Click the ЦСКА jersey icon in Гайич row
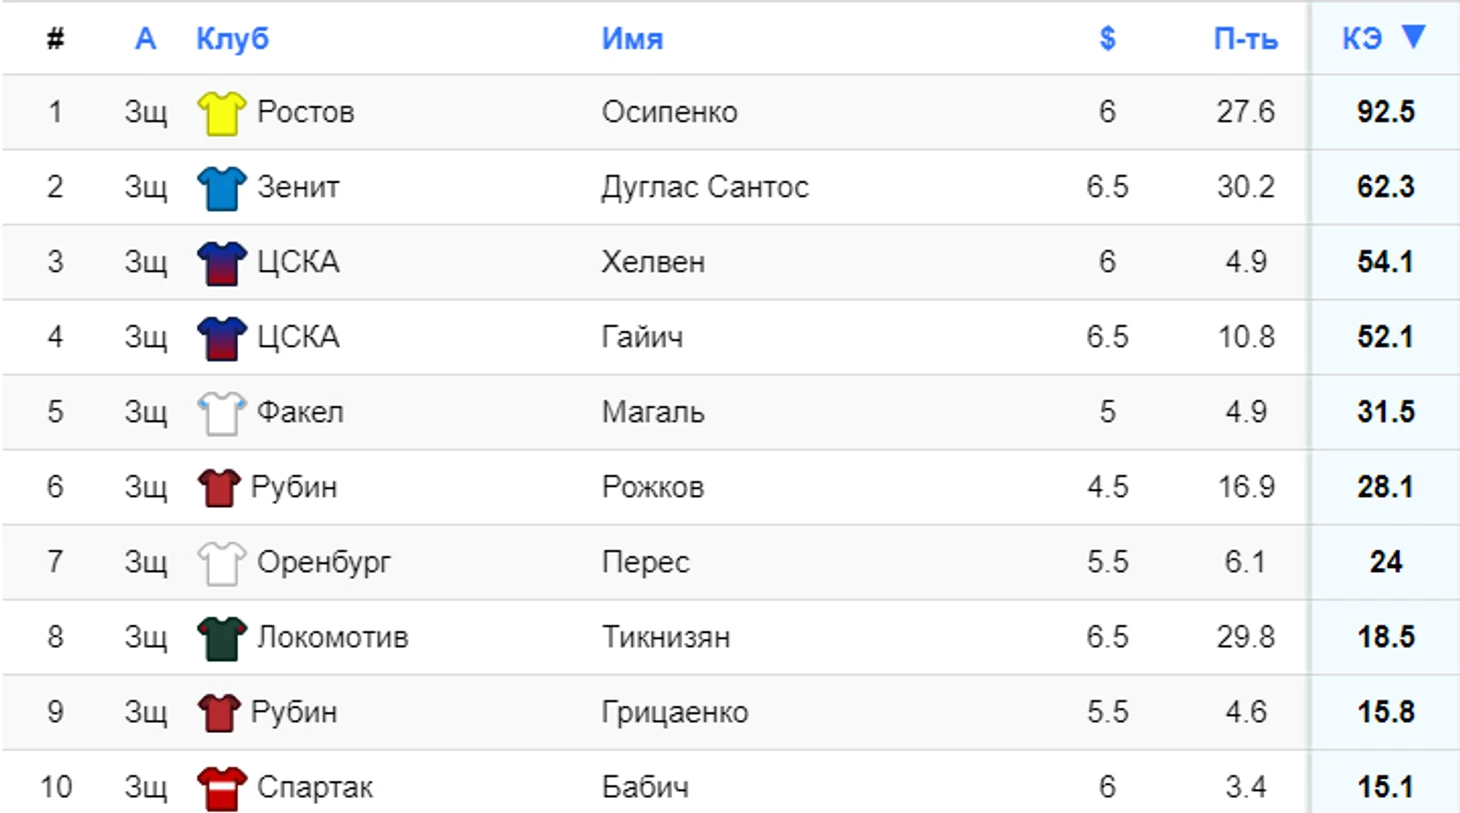Screen dimensions: 1460x813 tap(221, 337)
